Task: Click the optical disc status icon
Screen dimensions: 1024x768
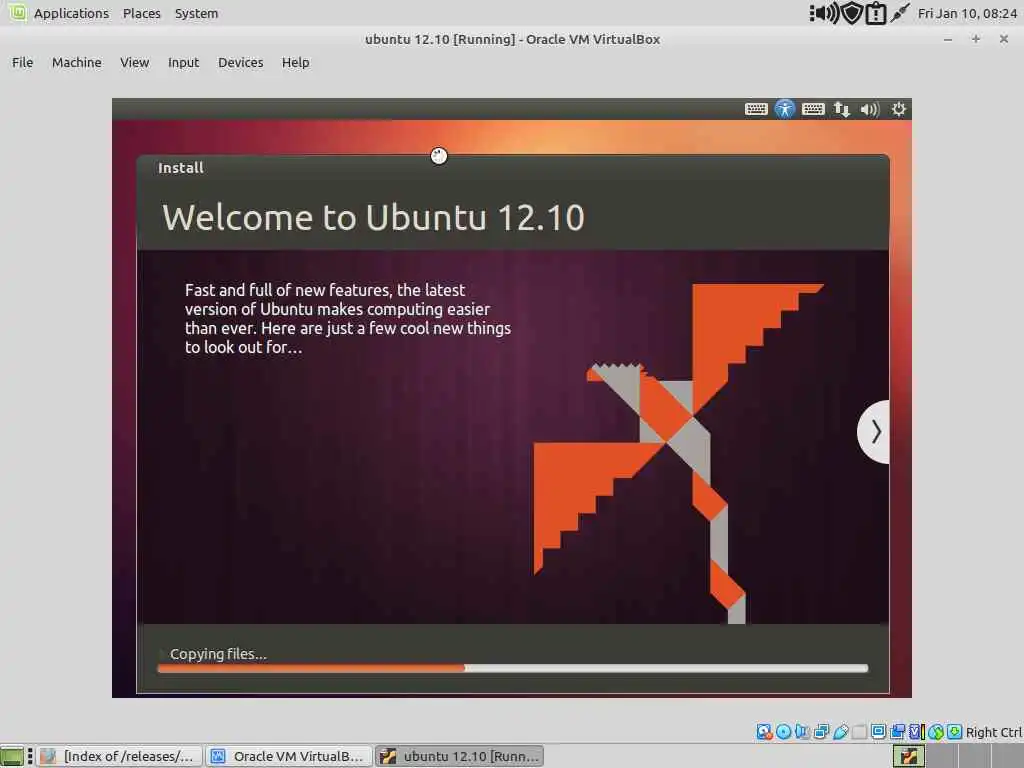Action: (x=784, y=732)
